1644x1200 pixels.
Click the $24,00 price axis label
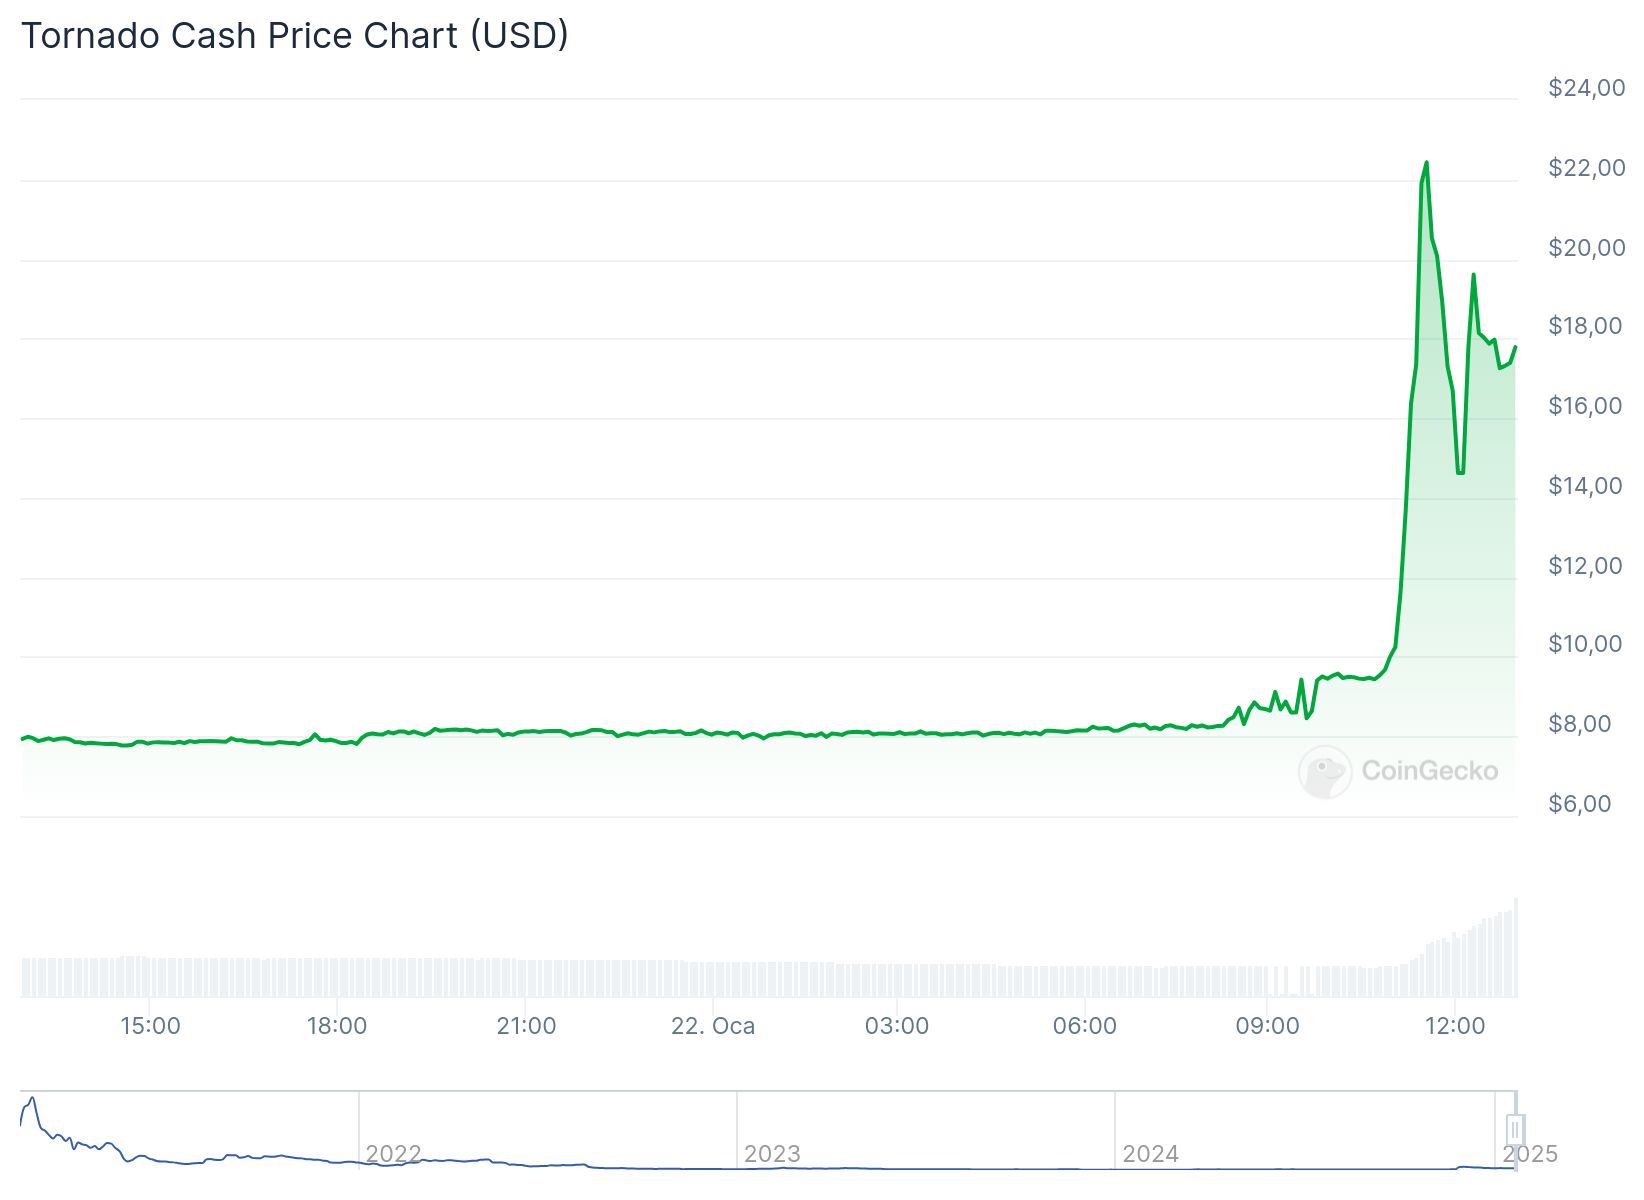(x=1586, y=88)
